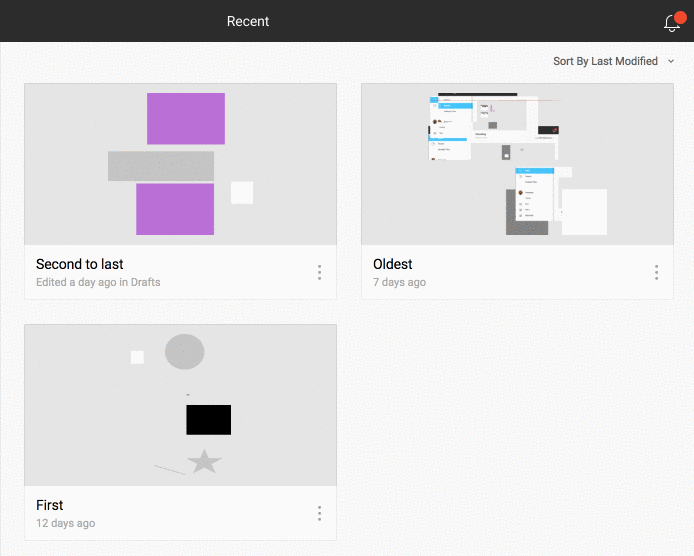Image resolution: width=694 pixels, height=556 pixels.
Task: Select the Recent header tab
Action: 248,21
